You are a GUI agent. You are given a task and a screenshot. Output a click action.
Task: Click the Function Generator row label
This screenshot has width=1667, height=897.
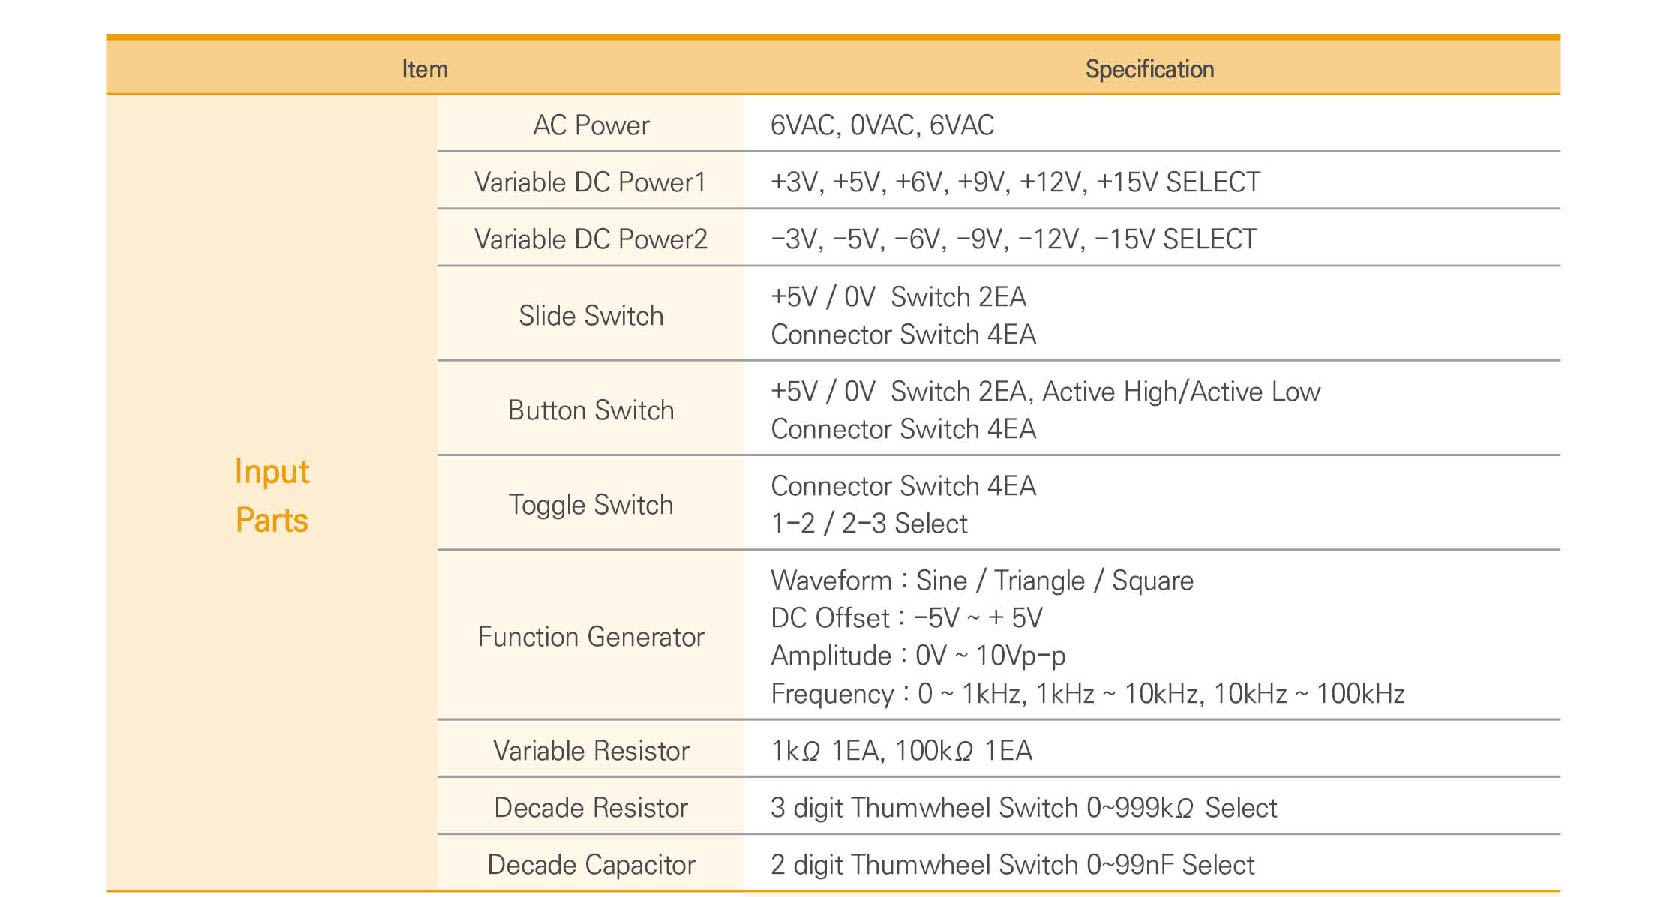(591, 637)
